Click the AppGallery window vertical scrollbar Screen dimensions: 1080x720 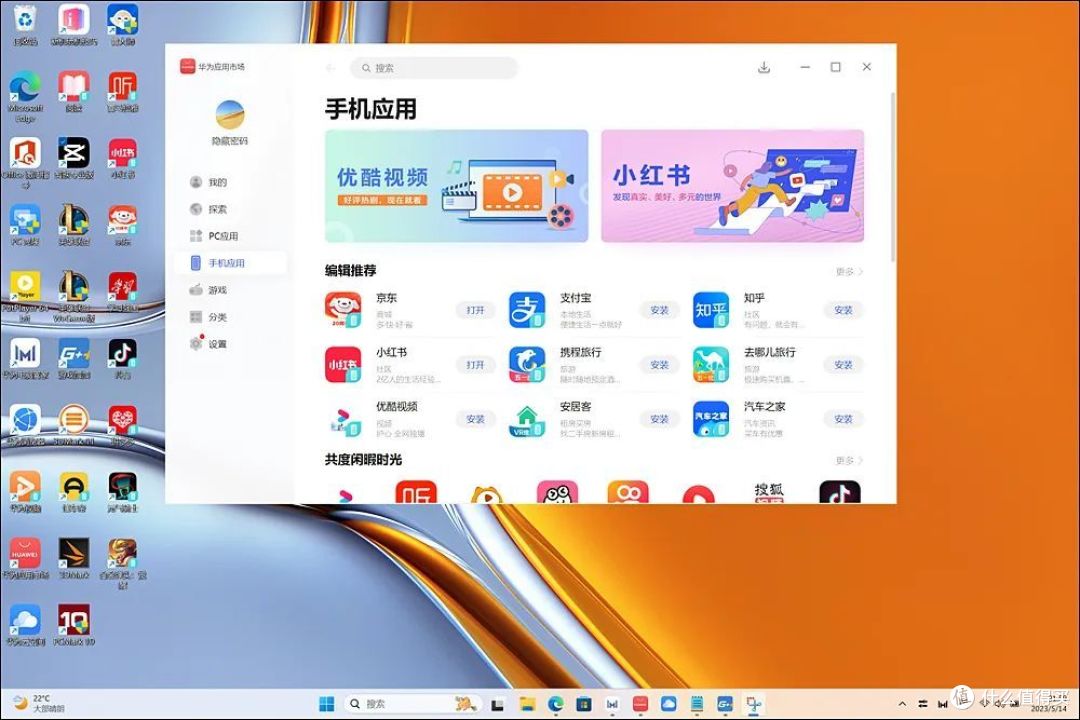click(x=893, y=176)
